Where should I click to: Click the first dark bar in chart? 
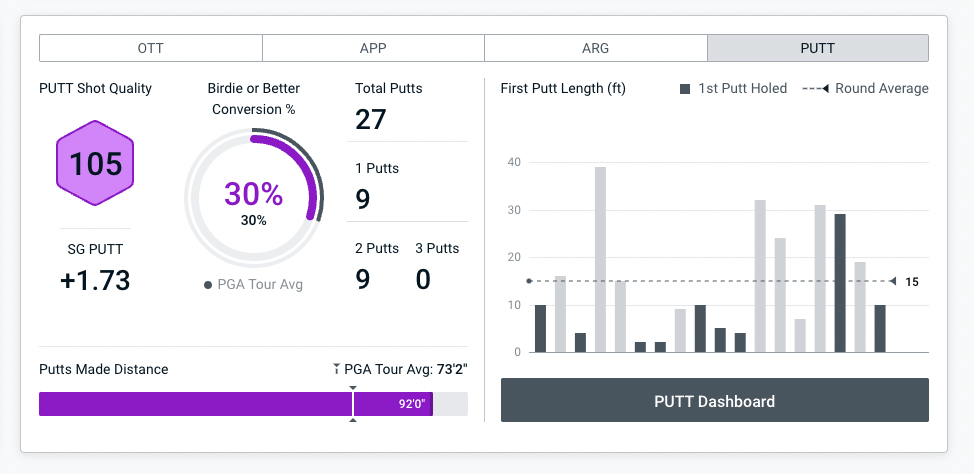(540, 329)
